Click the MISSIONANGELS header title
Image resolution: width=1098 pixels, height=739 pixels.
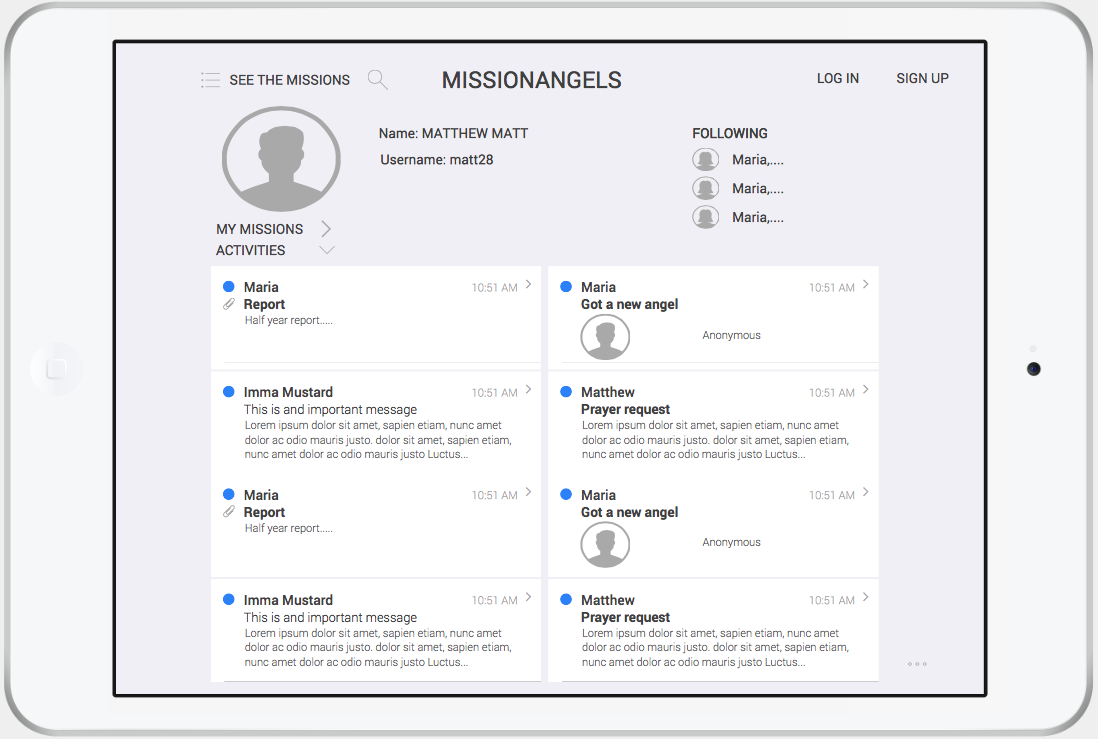click(531, 80)
